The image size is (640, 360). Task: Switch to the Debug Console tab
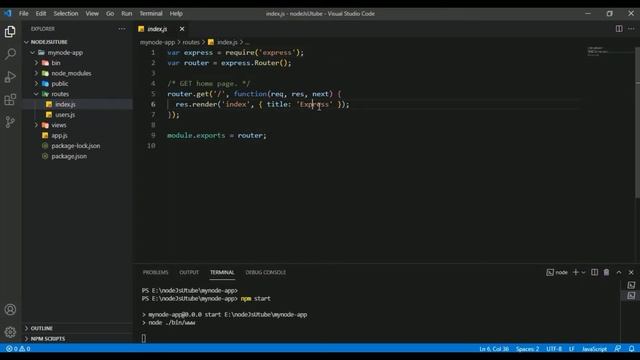tap(266, 272)
